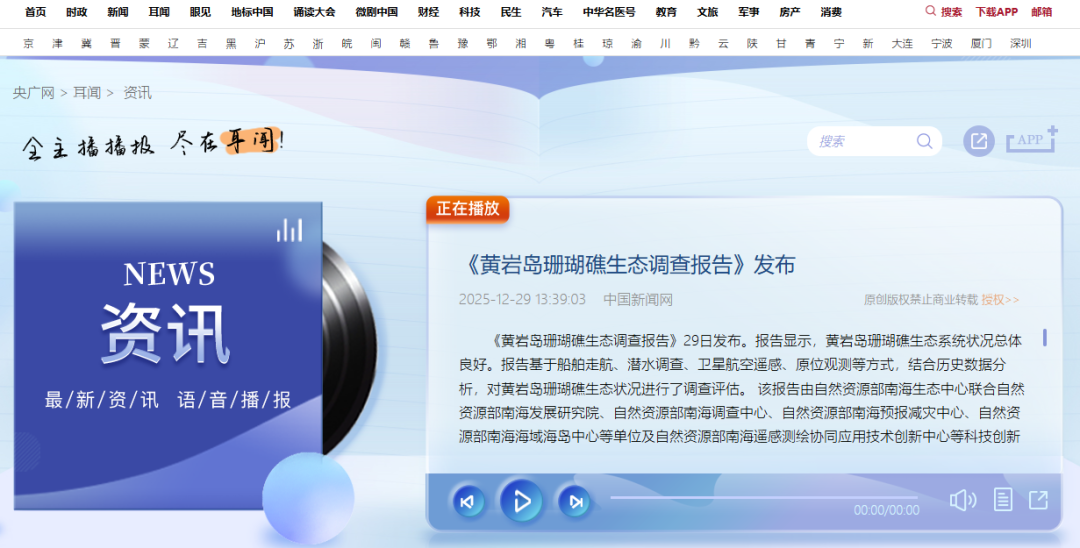The image size is (1080, 548).
Task: Click the red 搜索 link at top
Action: (x=944, y=12)
